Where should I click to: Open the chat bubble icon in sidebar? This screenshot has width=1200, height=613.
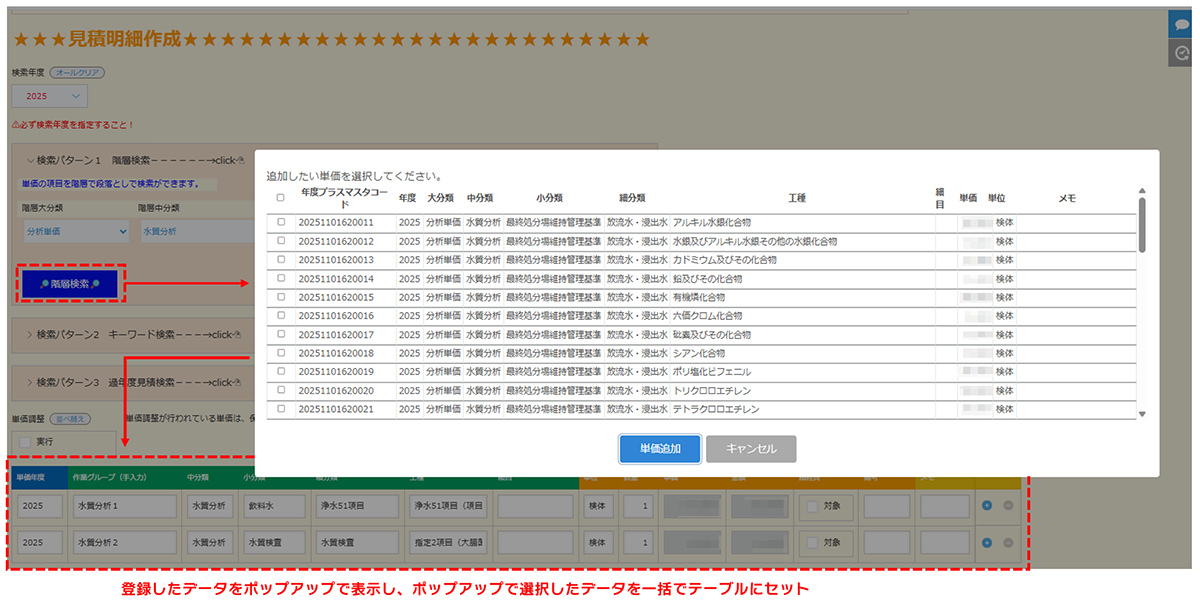pos(1182,24)
